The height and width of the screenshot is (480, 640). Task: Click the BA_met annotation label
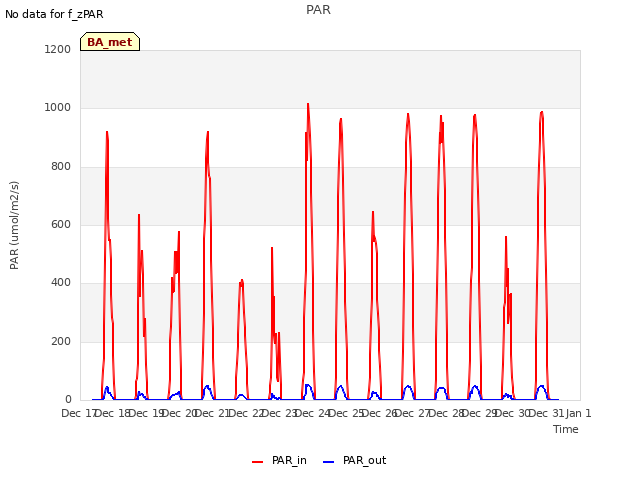(x=110, y=42)
